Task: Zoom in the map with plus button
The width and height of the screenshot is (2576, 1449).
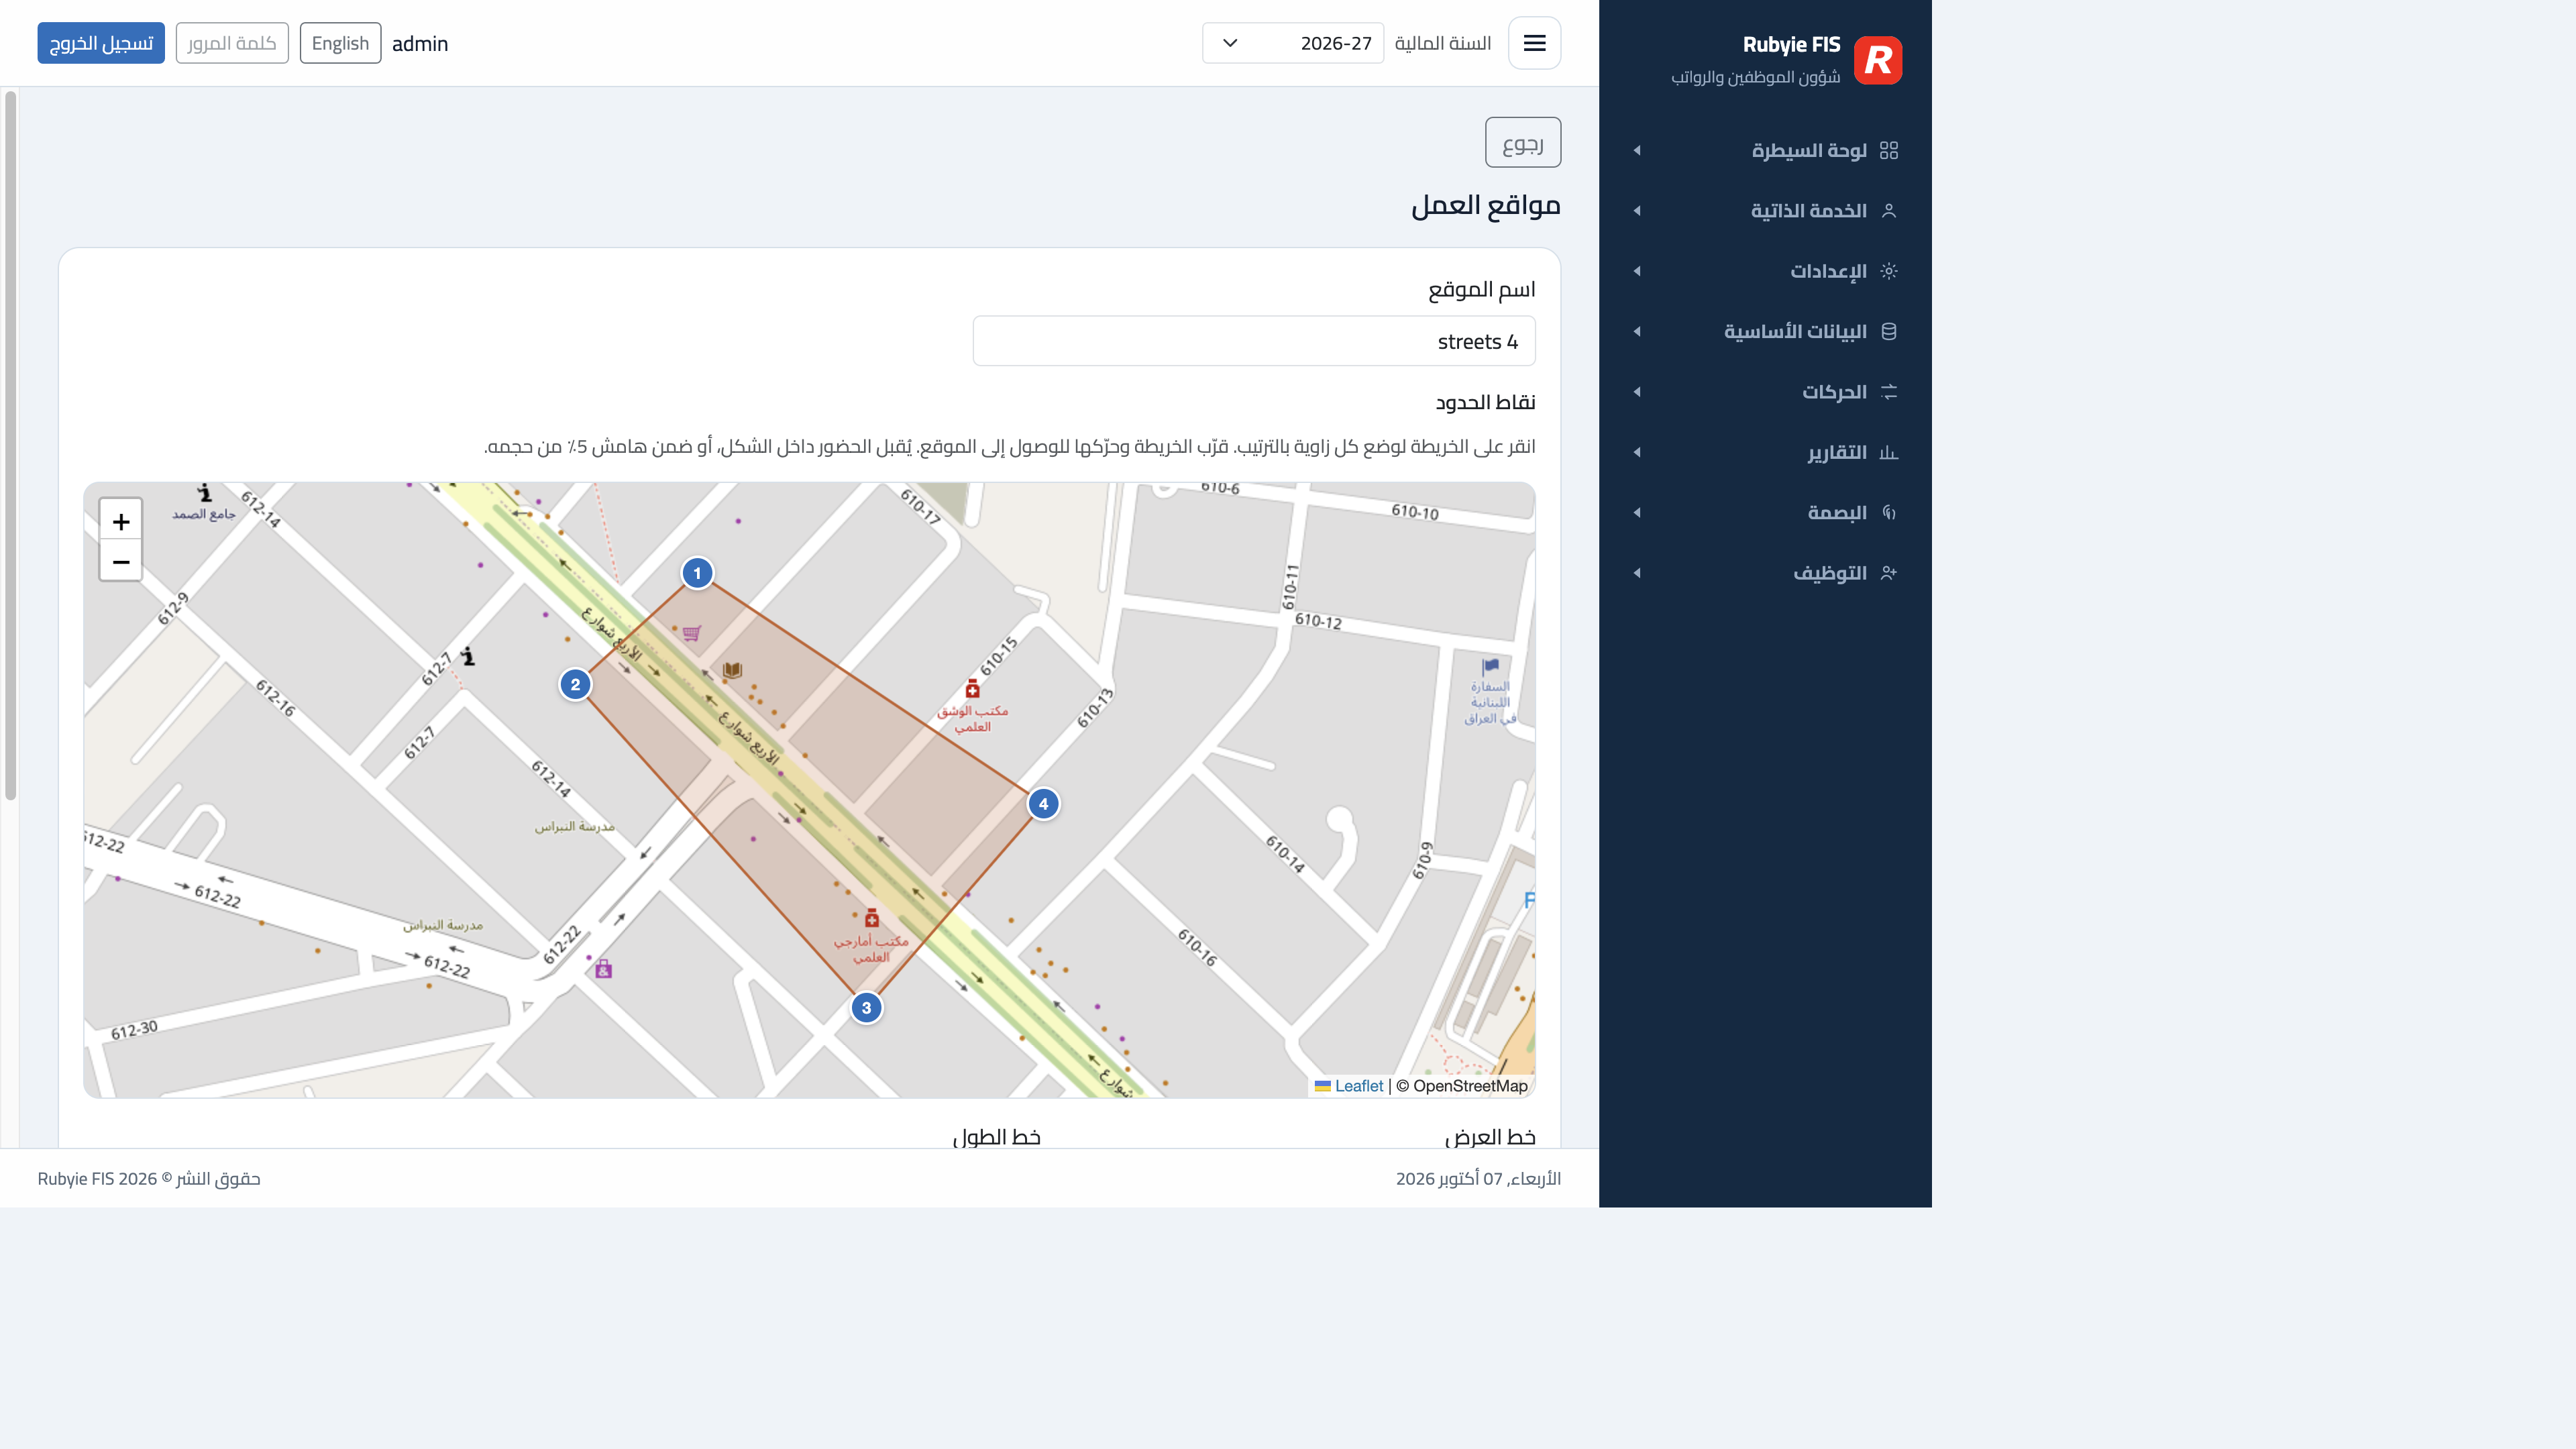Action: tap(121, 521)
